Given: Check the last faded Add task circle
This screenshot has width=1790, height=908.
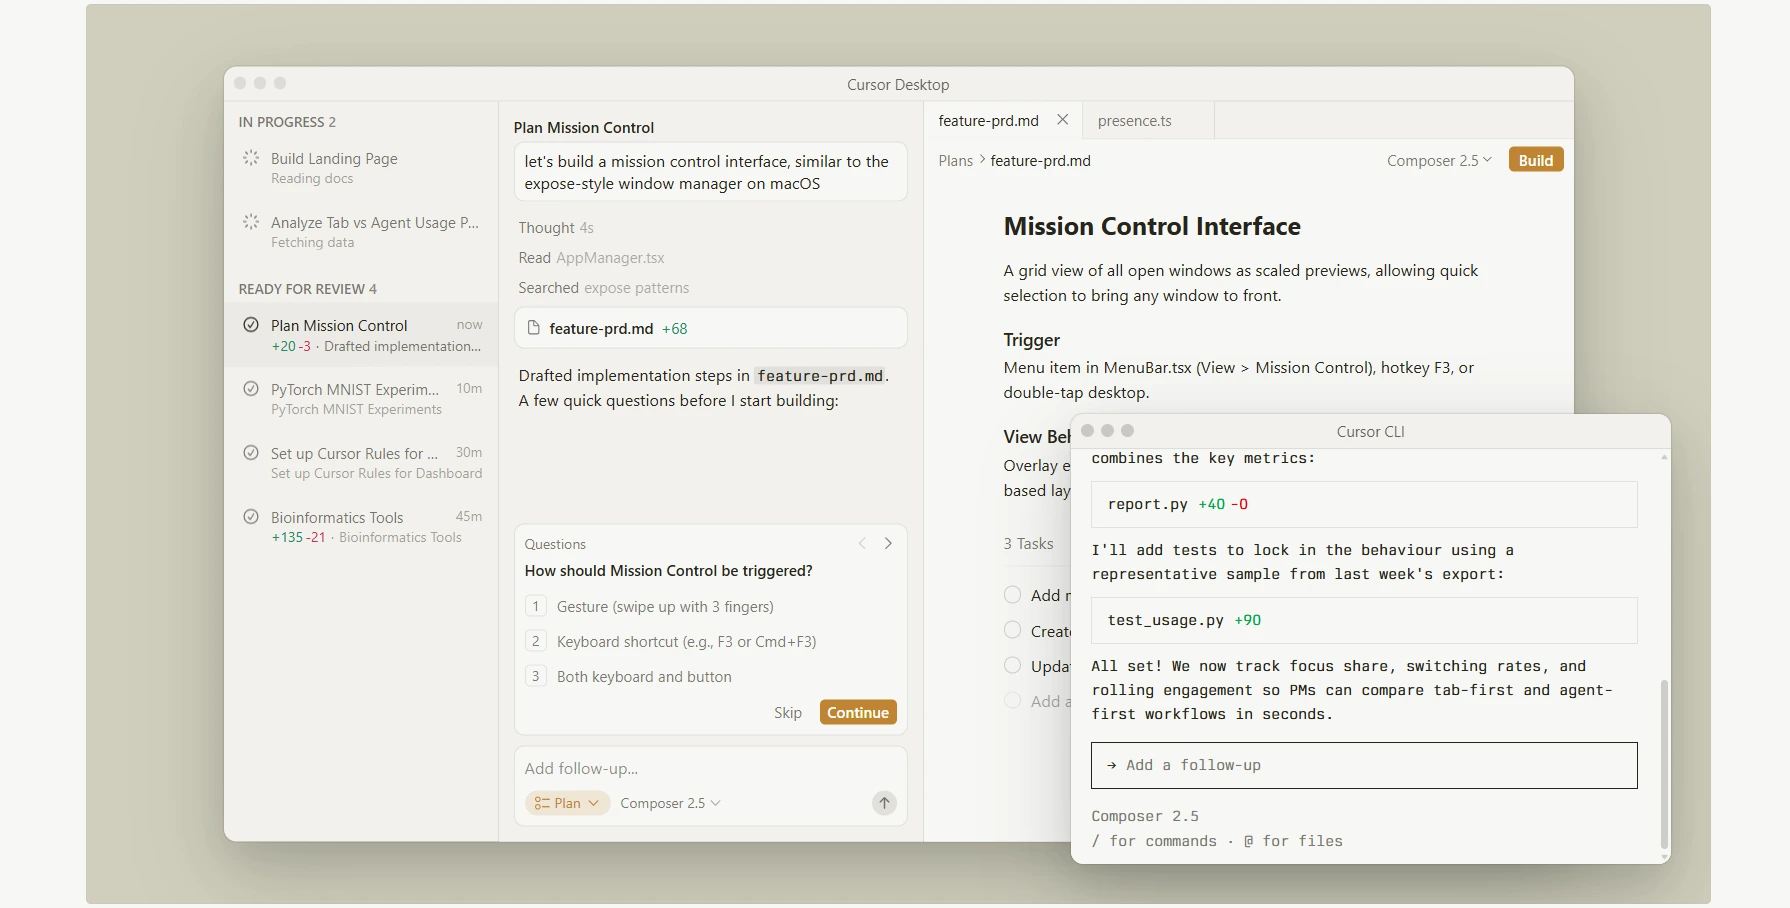Looking at the screenshot, I should pyautogui.click(x=1012, y=701).
